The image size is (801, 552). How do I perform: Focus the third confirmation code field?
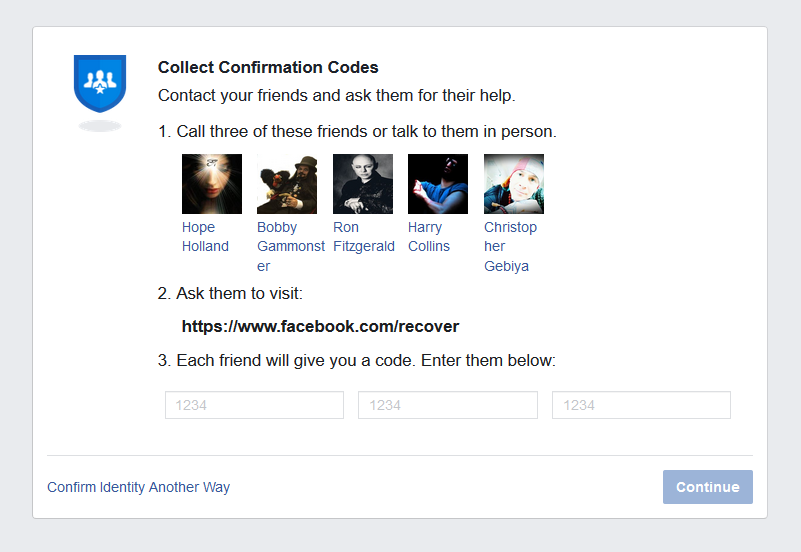click(x=642, y=405)
